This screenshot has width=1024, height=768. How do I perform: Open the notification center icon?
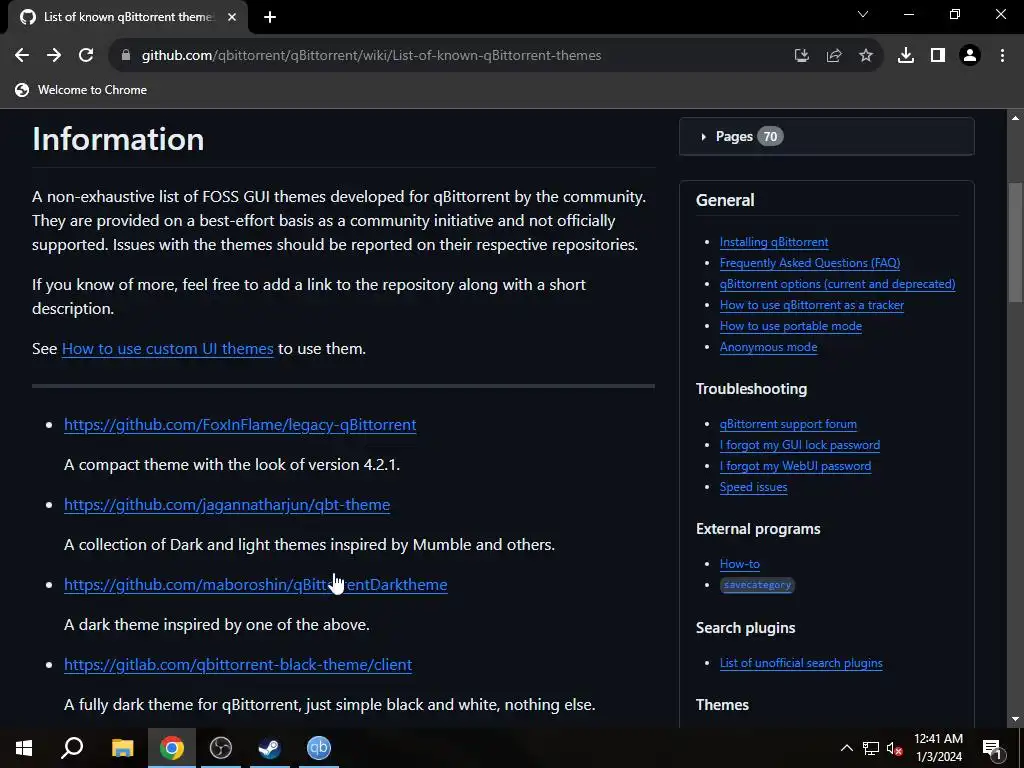(x=991, y=748)
